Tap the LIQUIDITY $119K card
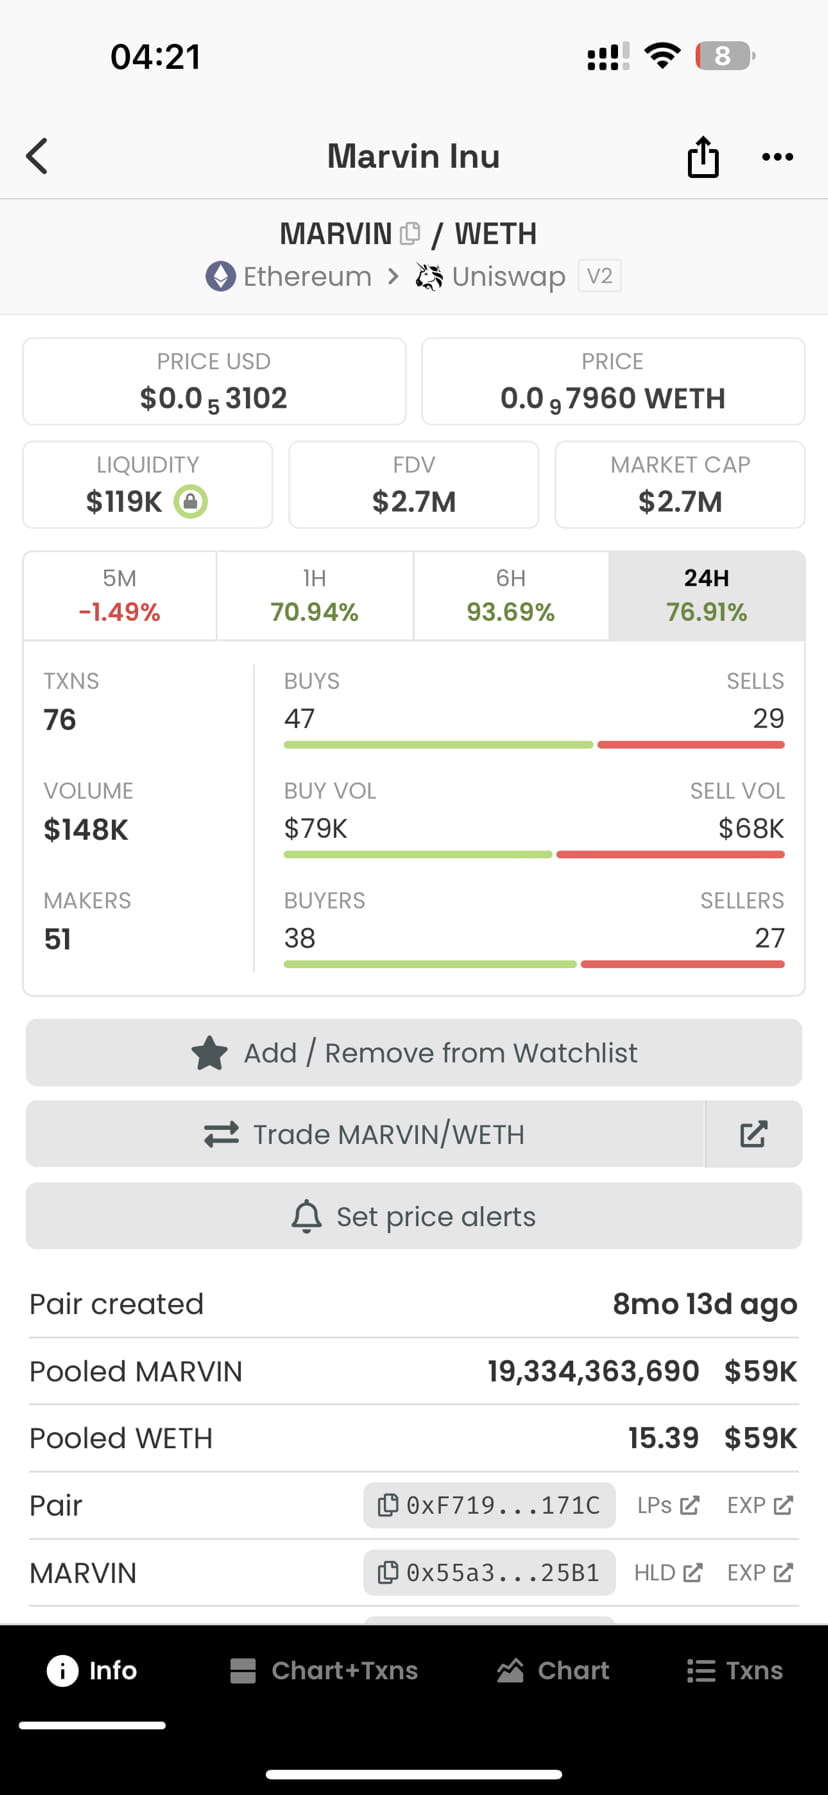The height and width of the screenshot is (1795, 828). click(148, 485)
